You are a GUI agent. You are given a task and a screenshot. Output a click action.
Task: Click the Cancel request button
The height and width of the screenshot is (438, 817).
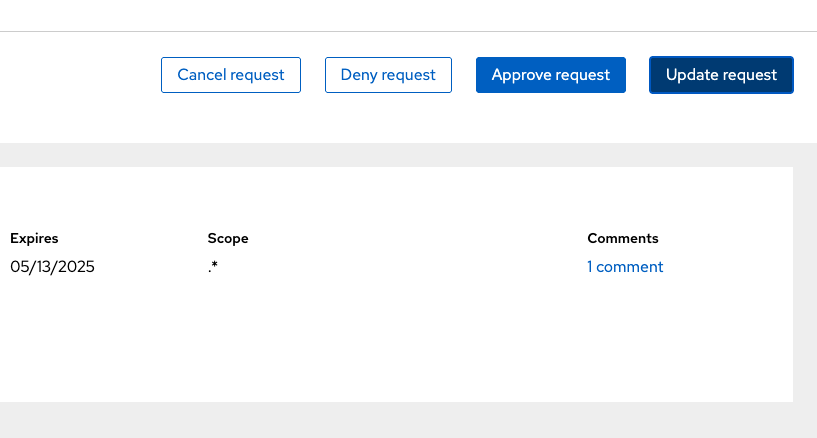point(231,75)
